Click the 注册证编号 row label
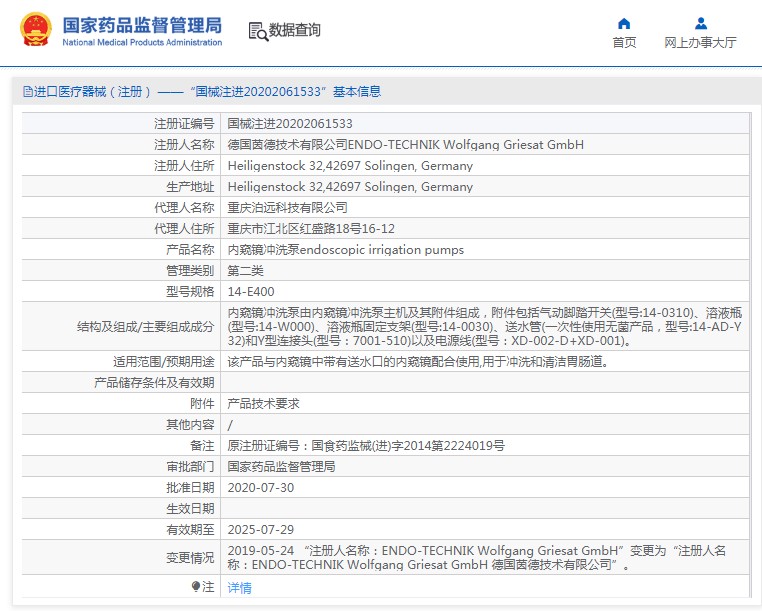Viewport: 762px width, 611px height. (x=184, y=123)
